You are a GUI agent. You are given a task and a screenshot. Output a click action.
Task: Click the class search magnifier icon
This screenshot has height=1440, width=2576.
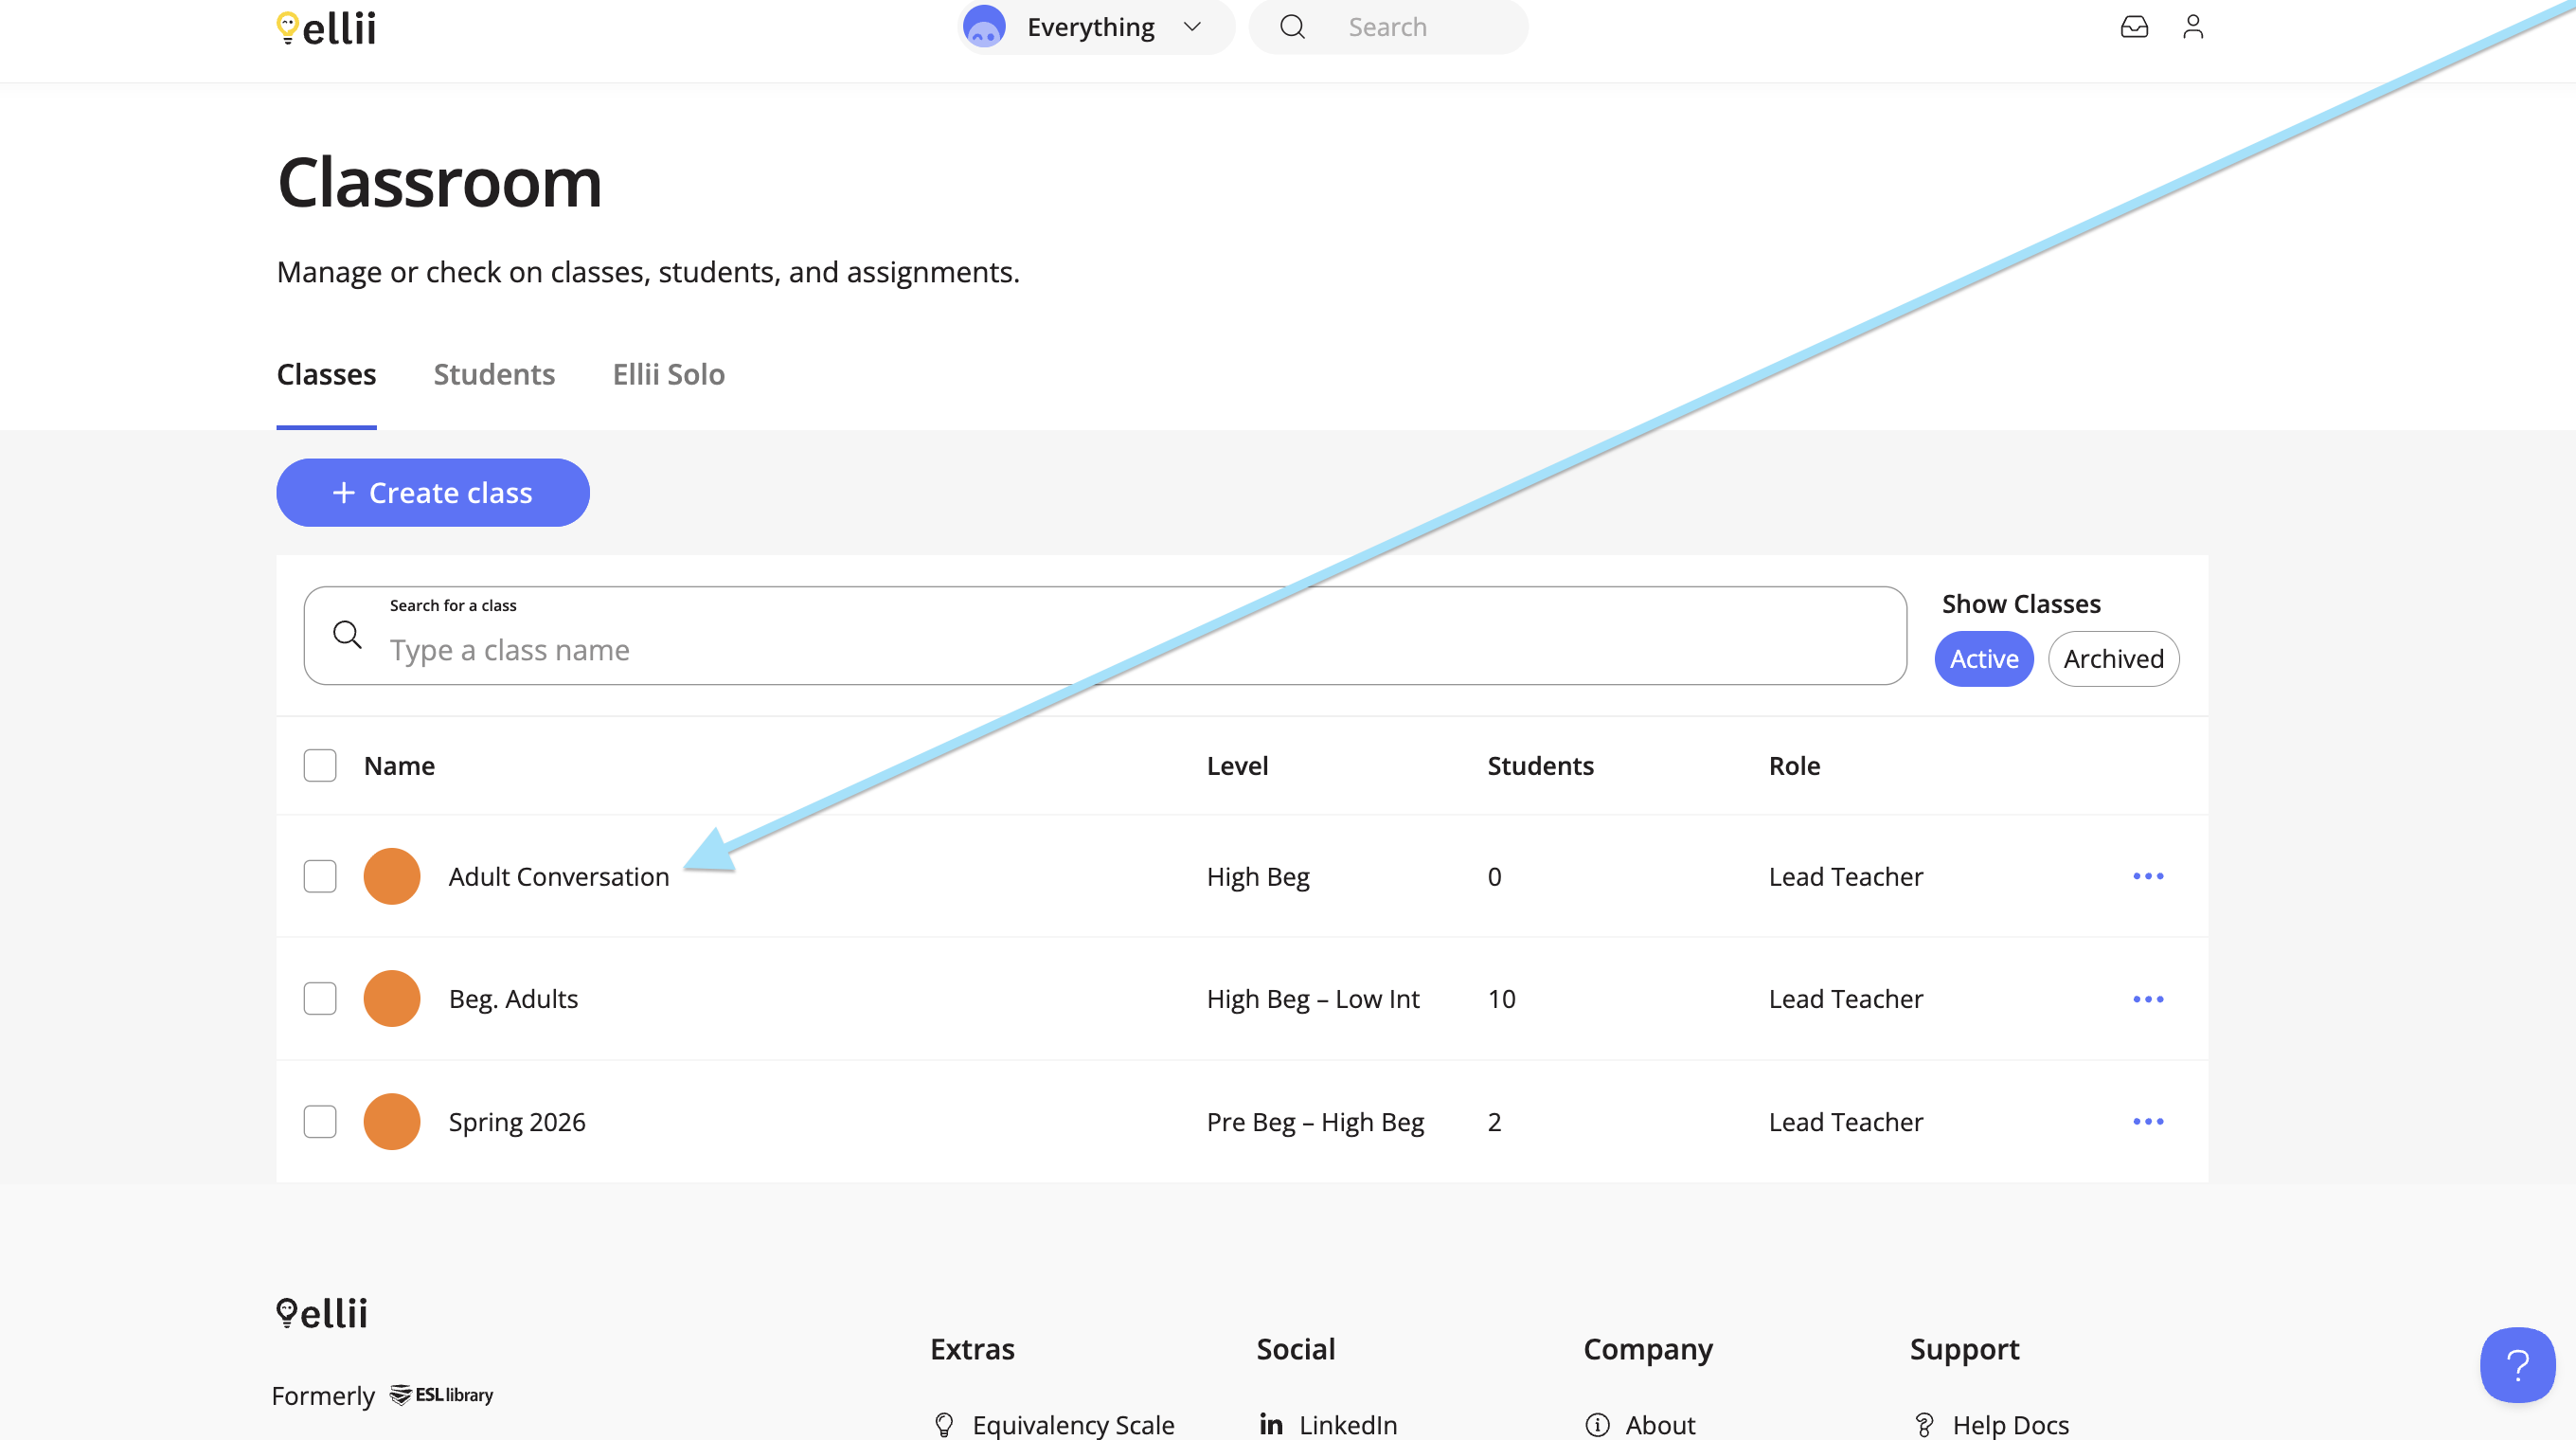point(347,635)
